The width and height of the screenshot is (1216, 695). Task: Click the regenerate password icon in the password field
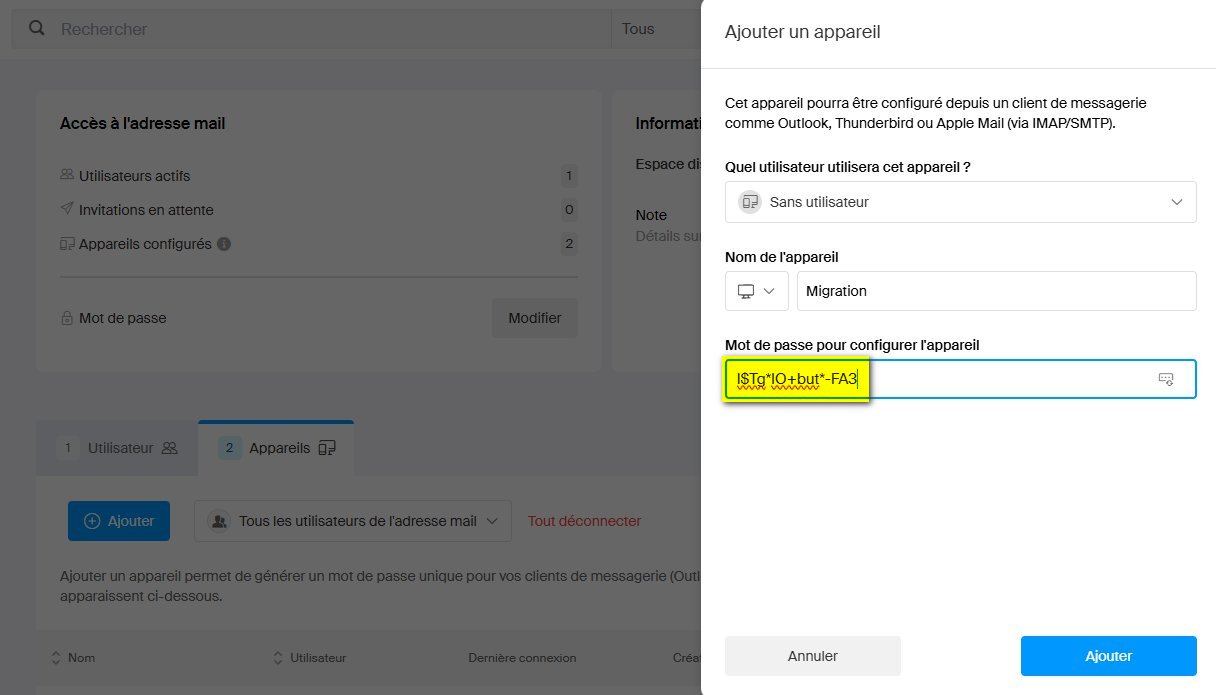(1165, 379)
